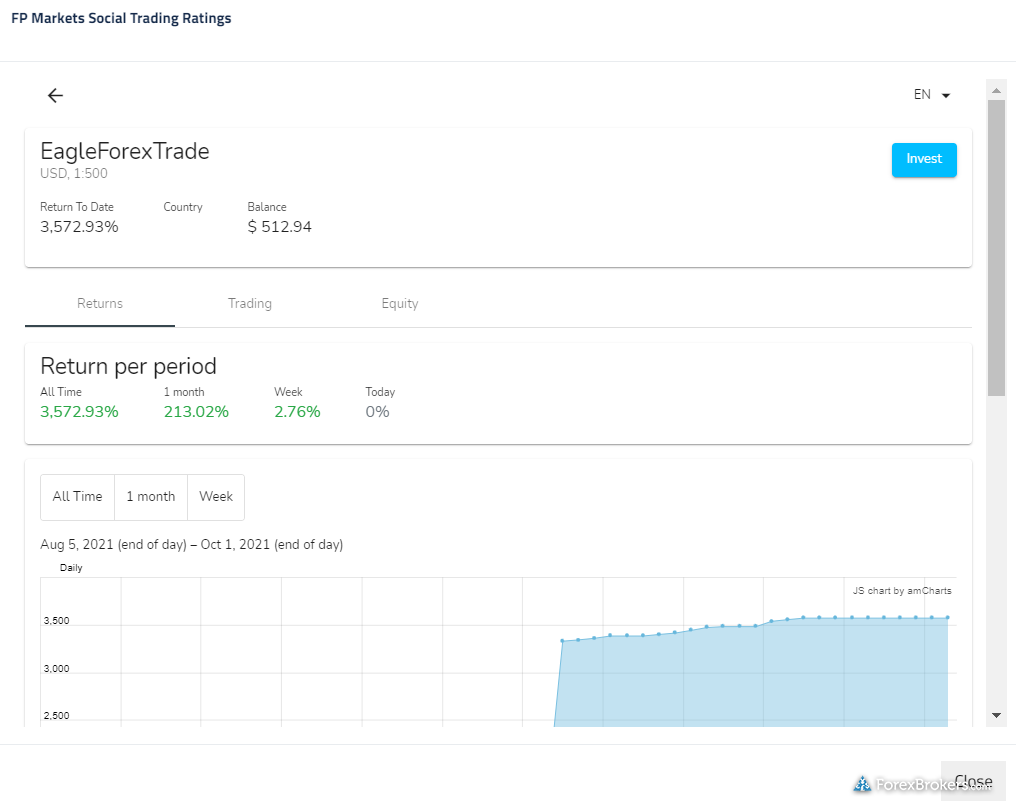1016x807 pixels.
Task: Click the USD, 1:500 subtitle
Action: [74, 174]
